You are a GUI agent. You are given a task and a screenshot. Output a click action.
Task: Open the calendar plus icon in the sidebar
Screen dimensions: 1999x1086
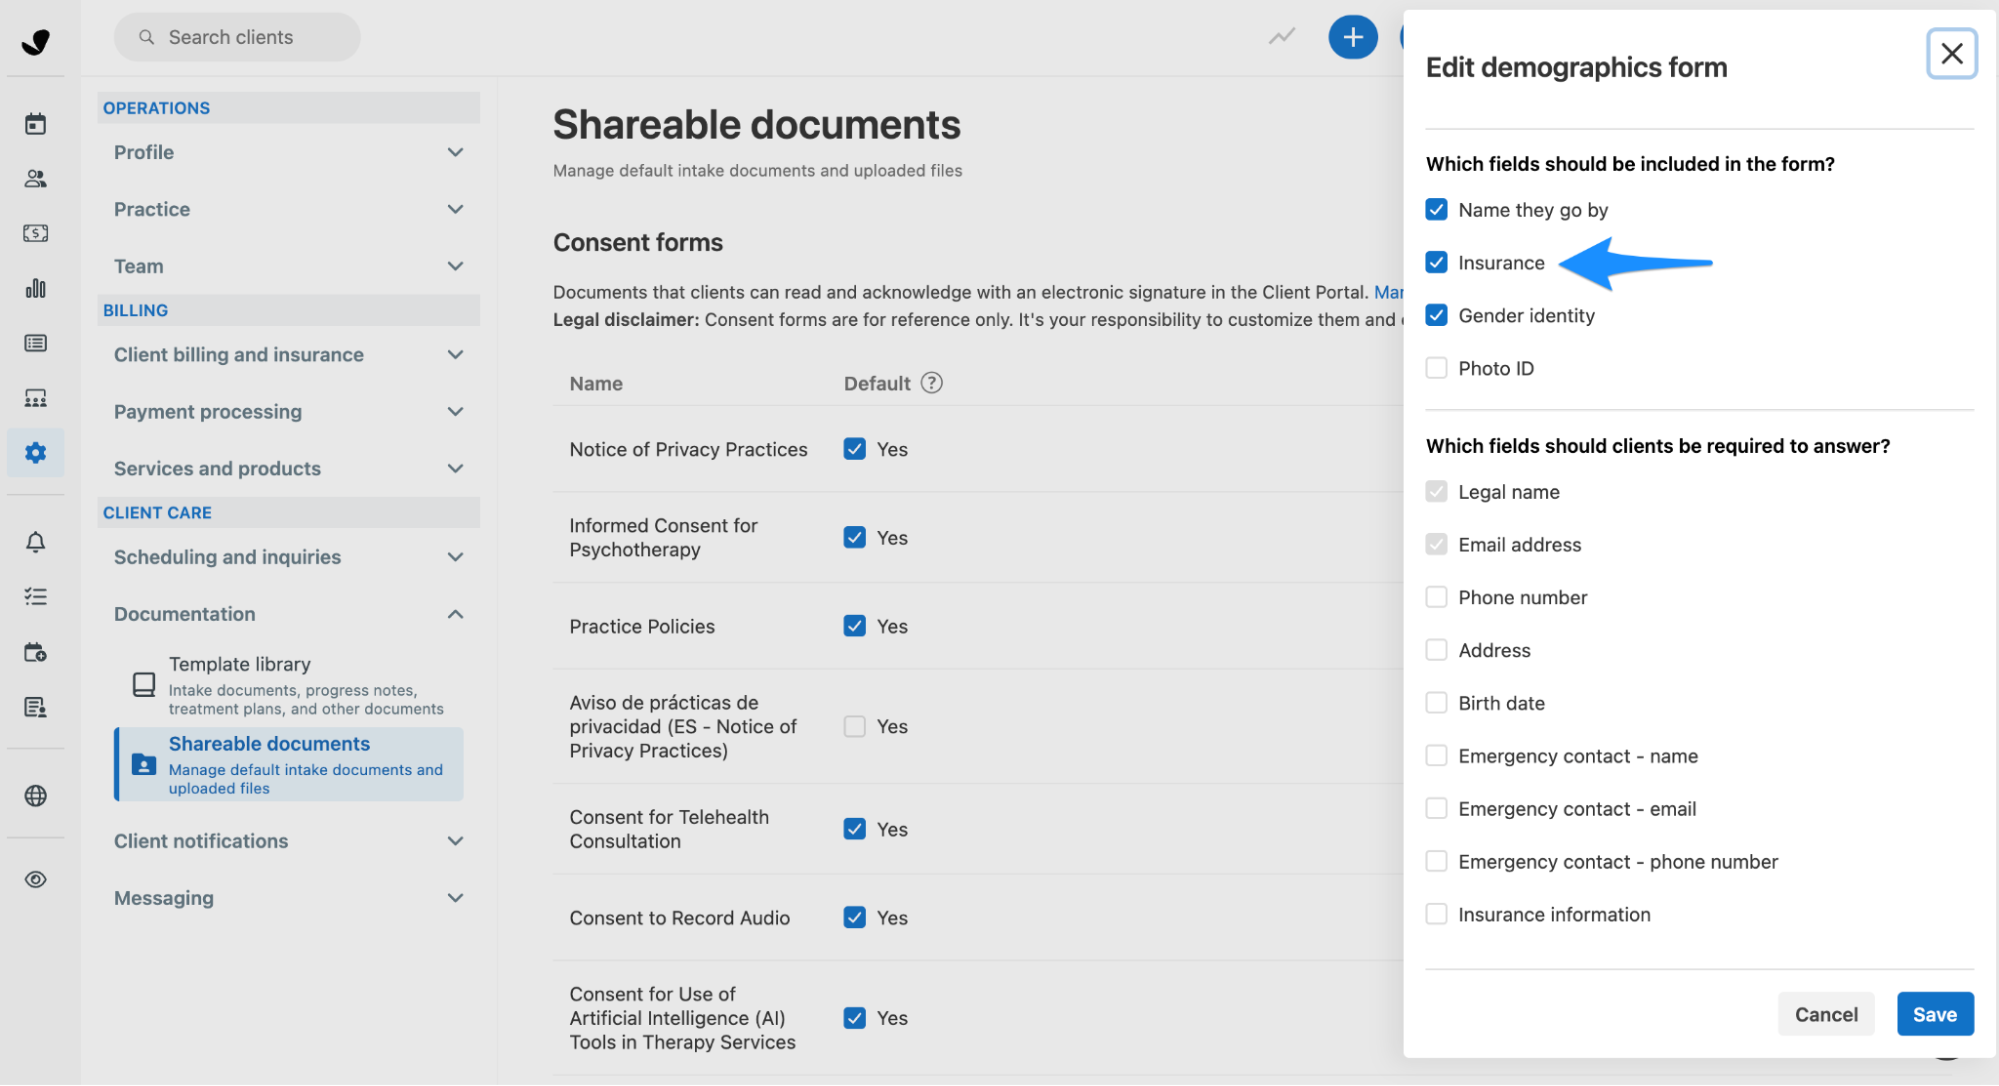[x=35, y=652]
